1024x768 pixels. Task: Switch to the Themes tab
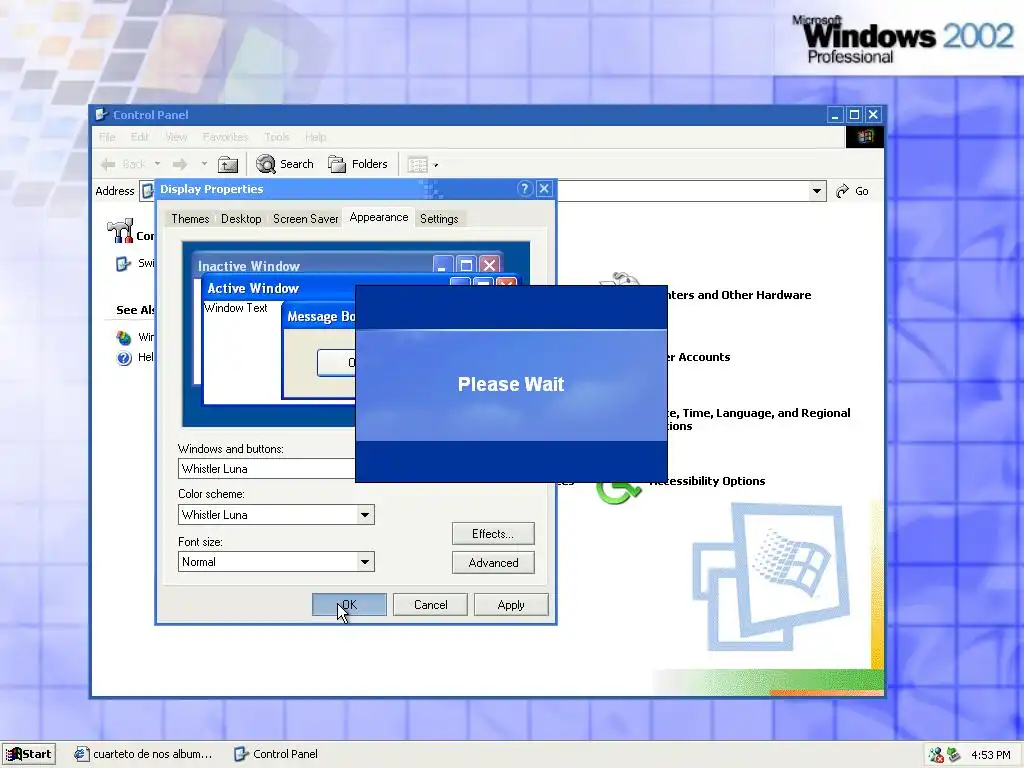click(x=190, y=219)
